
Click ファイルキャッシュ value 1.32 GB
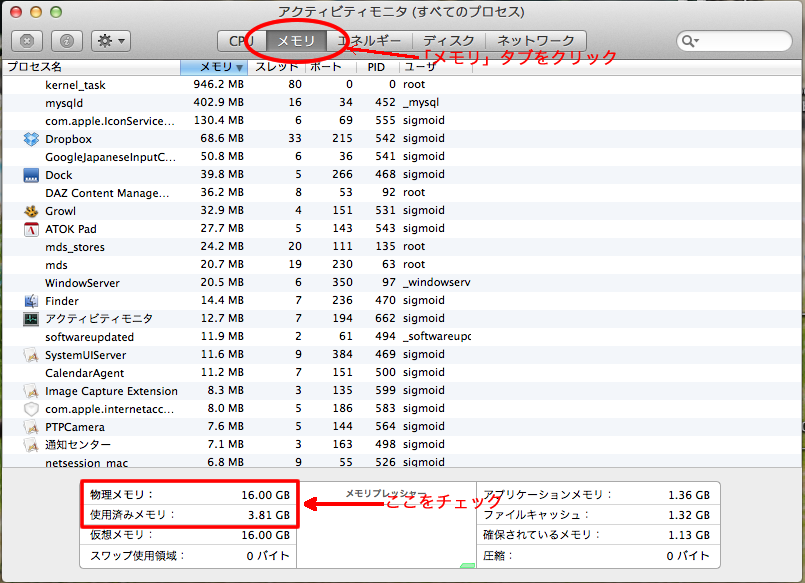point(689,515)
